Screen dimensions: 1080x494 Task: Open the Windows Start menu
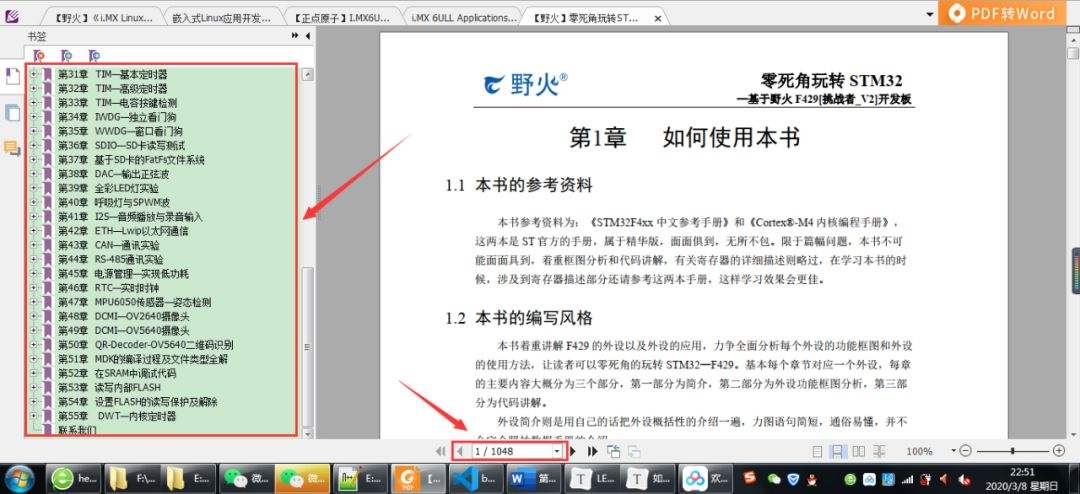click(x=20, y=477)
